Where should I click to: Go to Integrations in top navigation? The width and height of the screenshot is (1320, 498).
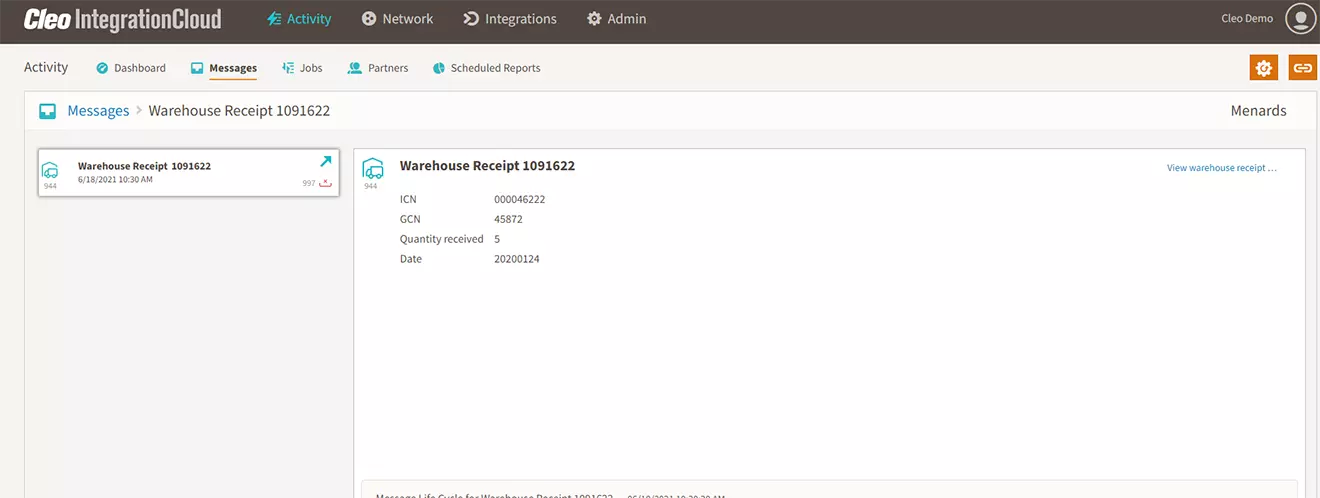[x=510, y=19]
